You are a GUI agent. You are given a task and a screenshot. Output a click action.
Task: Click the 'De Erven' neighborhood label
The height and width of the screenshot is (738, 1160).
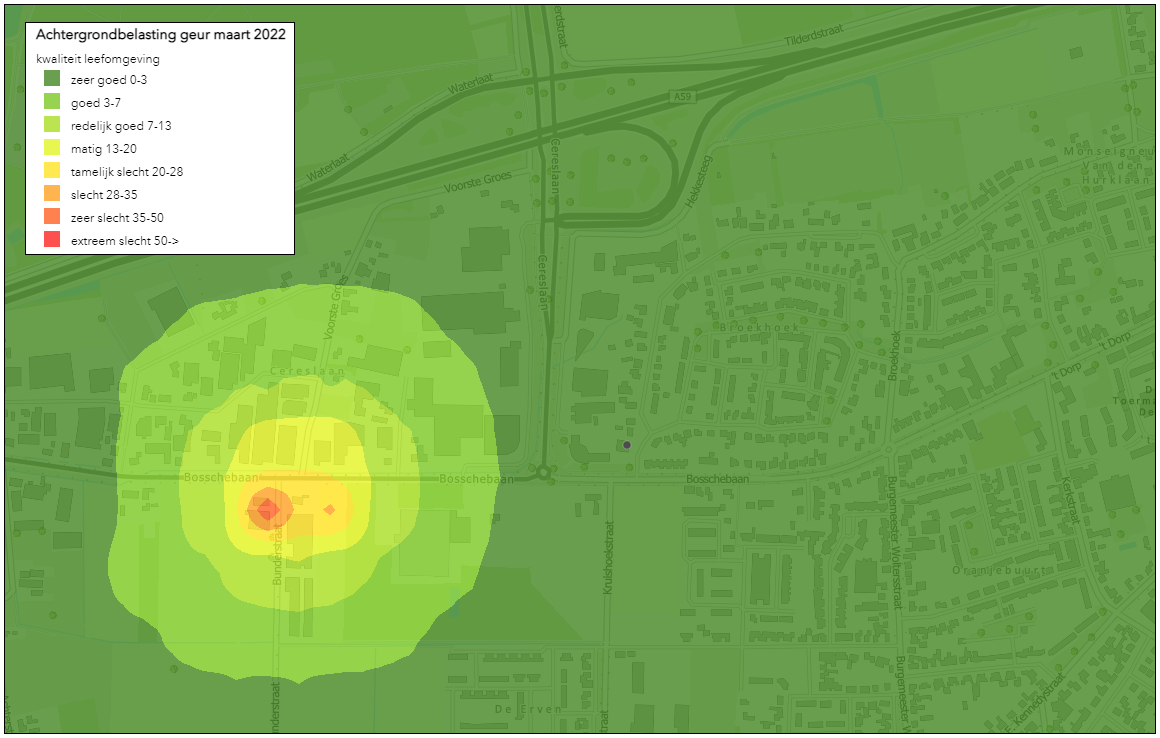[528, 709]
